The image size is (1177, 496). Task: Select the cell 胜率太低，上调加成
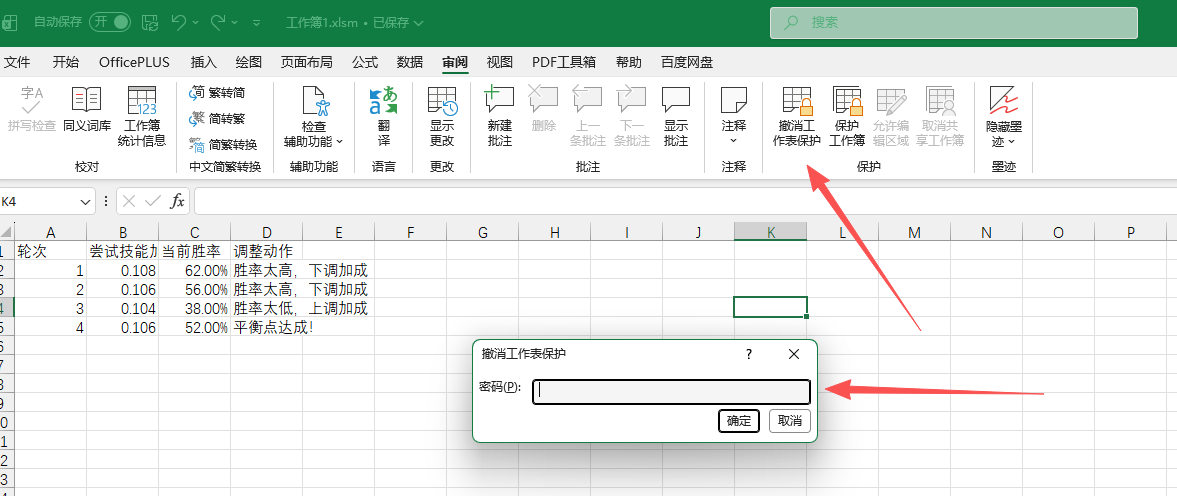coord(266,308)
